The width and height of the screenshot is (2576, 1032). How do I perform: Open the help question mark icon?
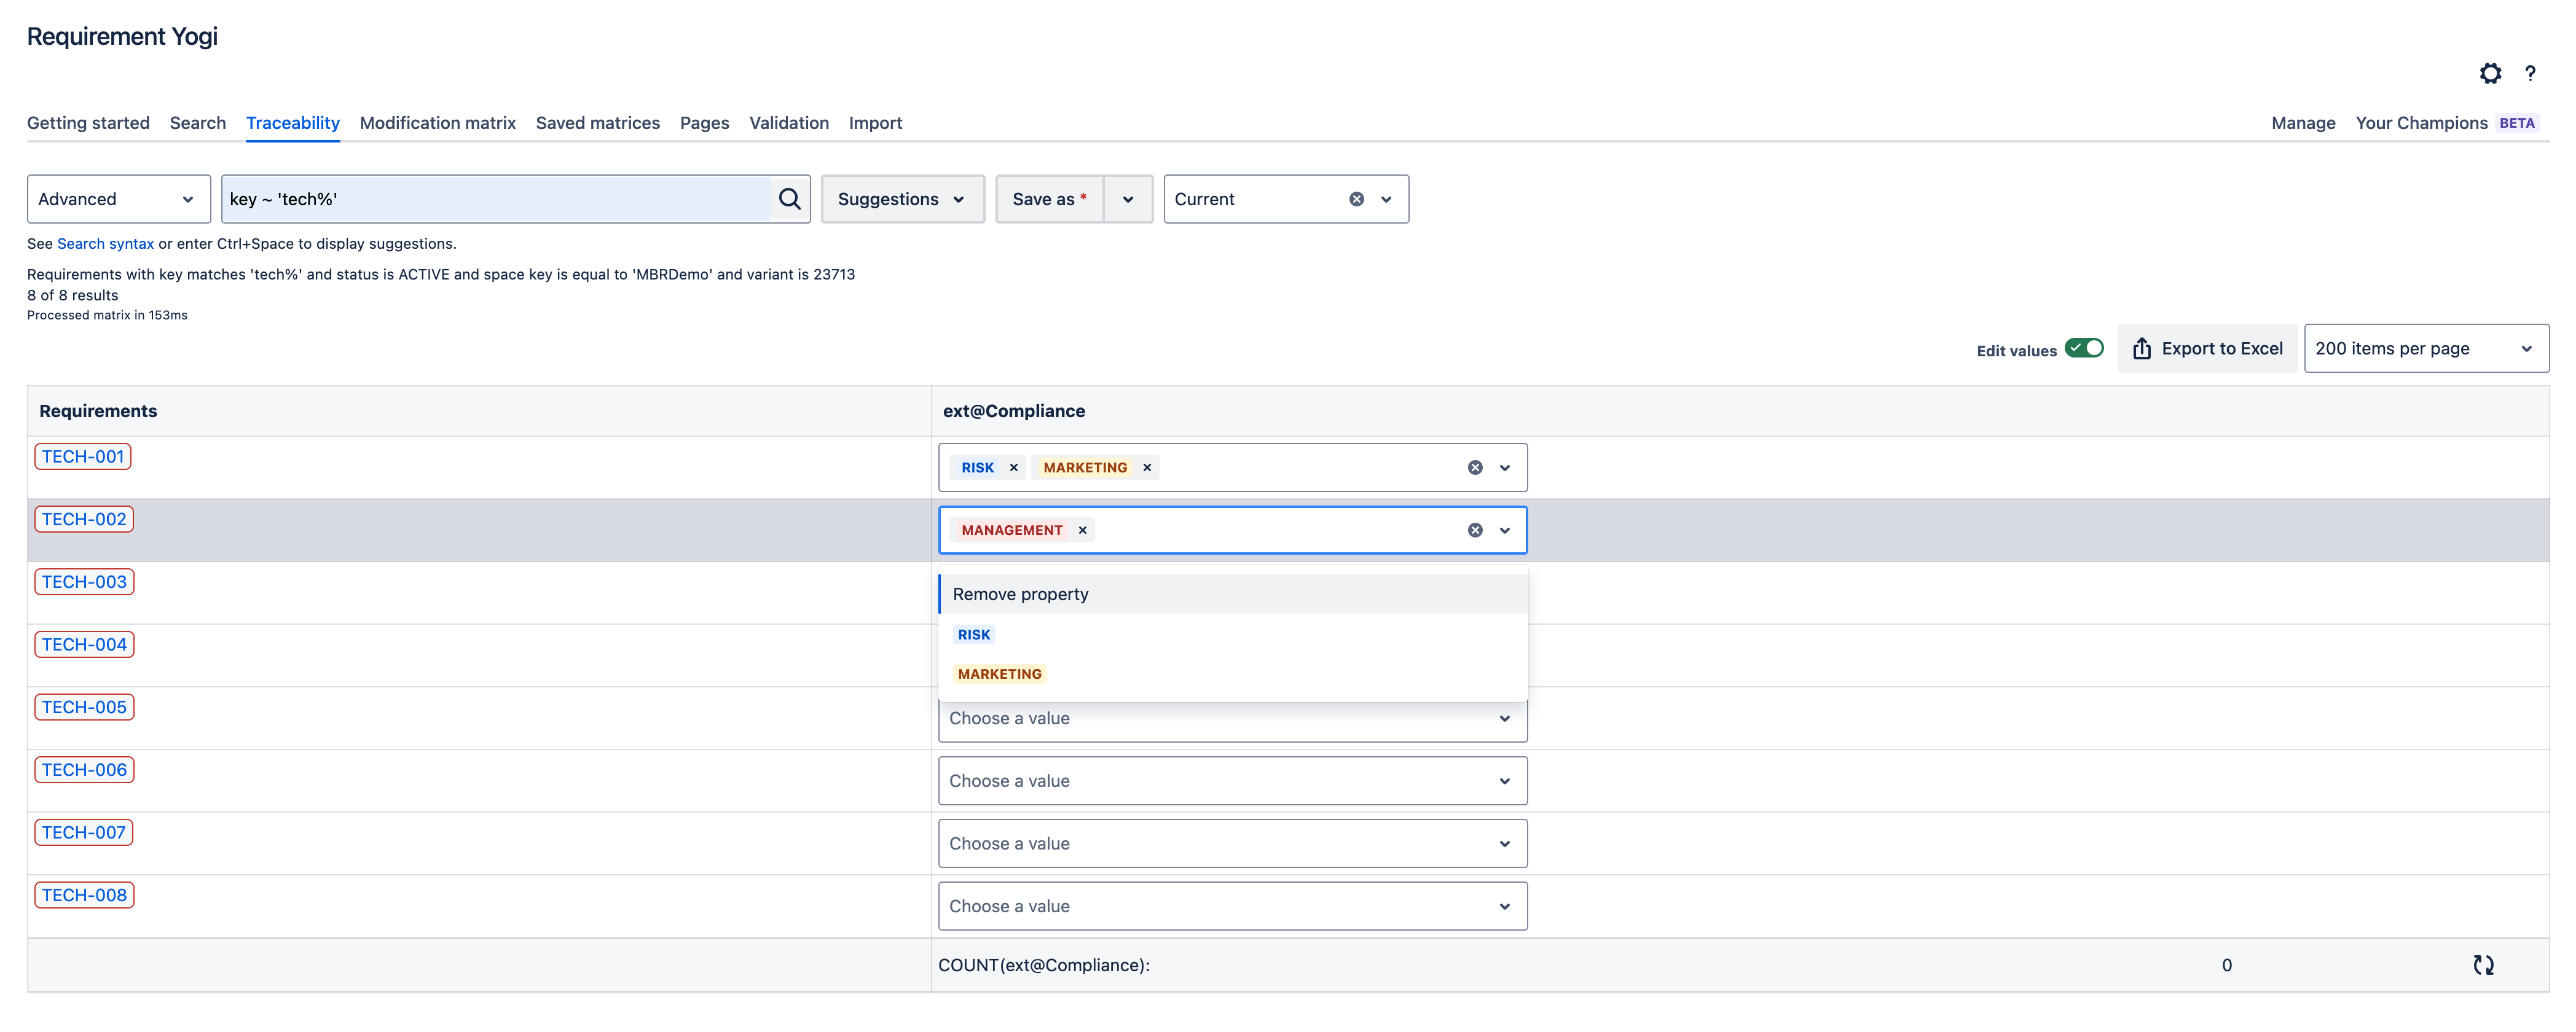tap(2531, 73)
